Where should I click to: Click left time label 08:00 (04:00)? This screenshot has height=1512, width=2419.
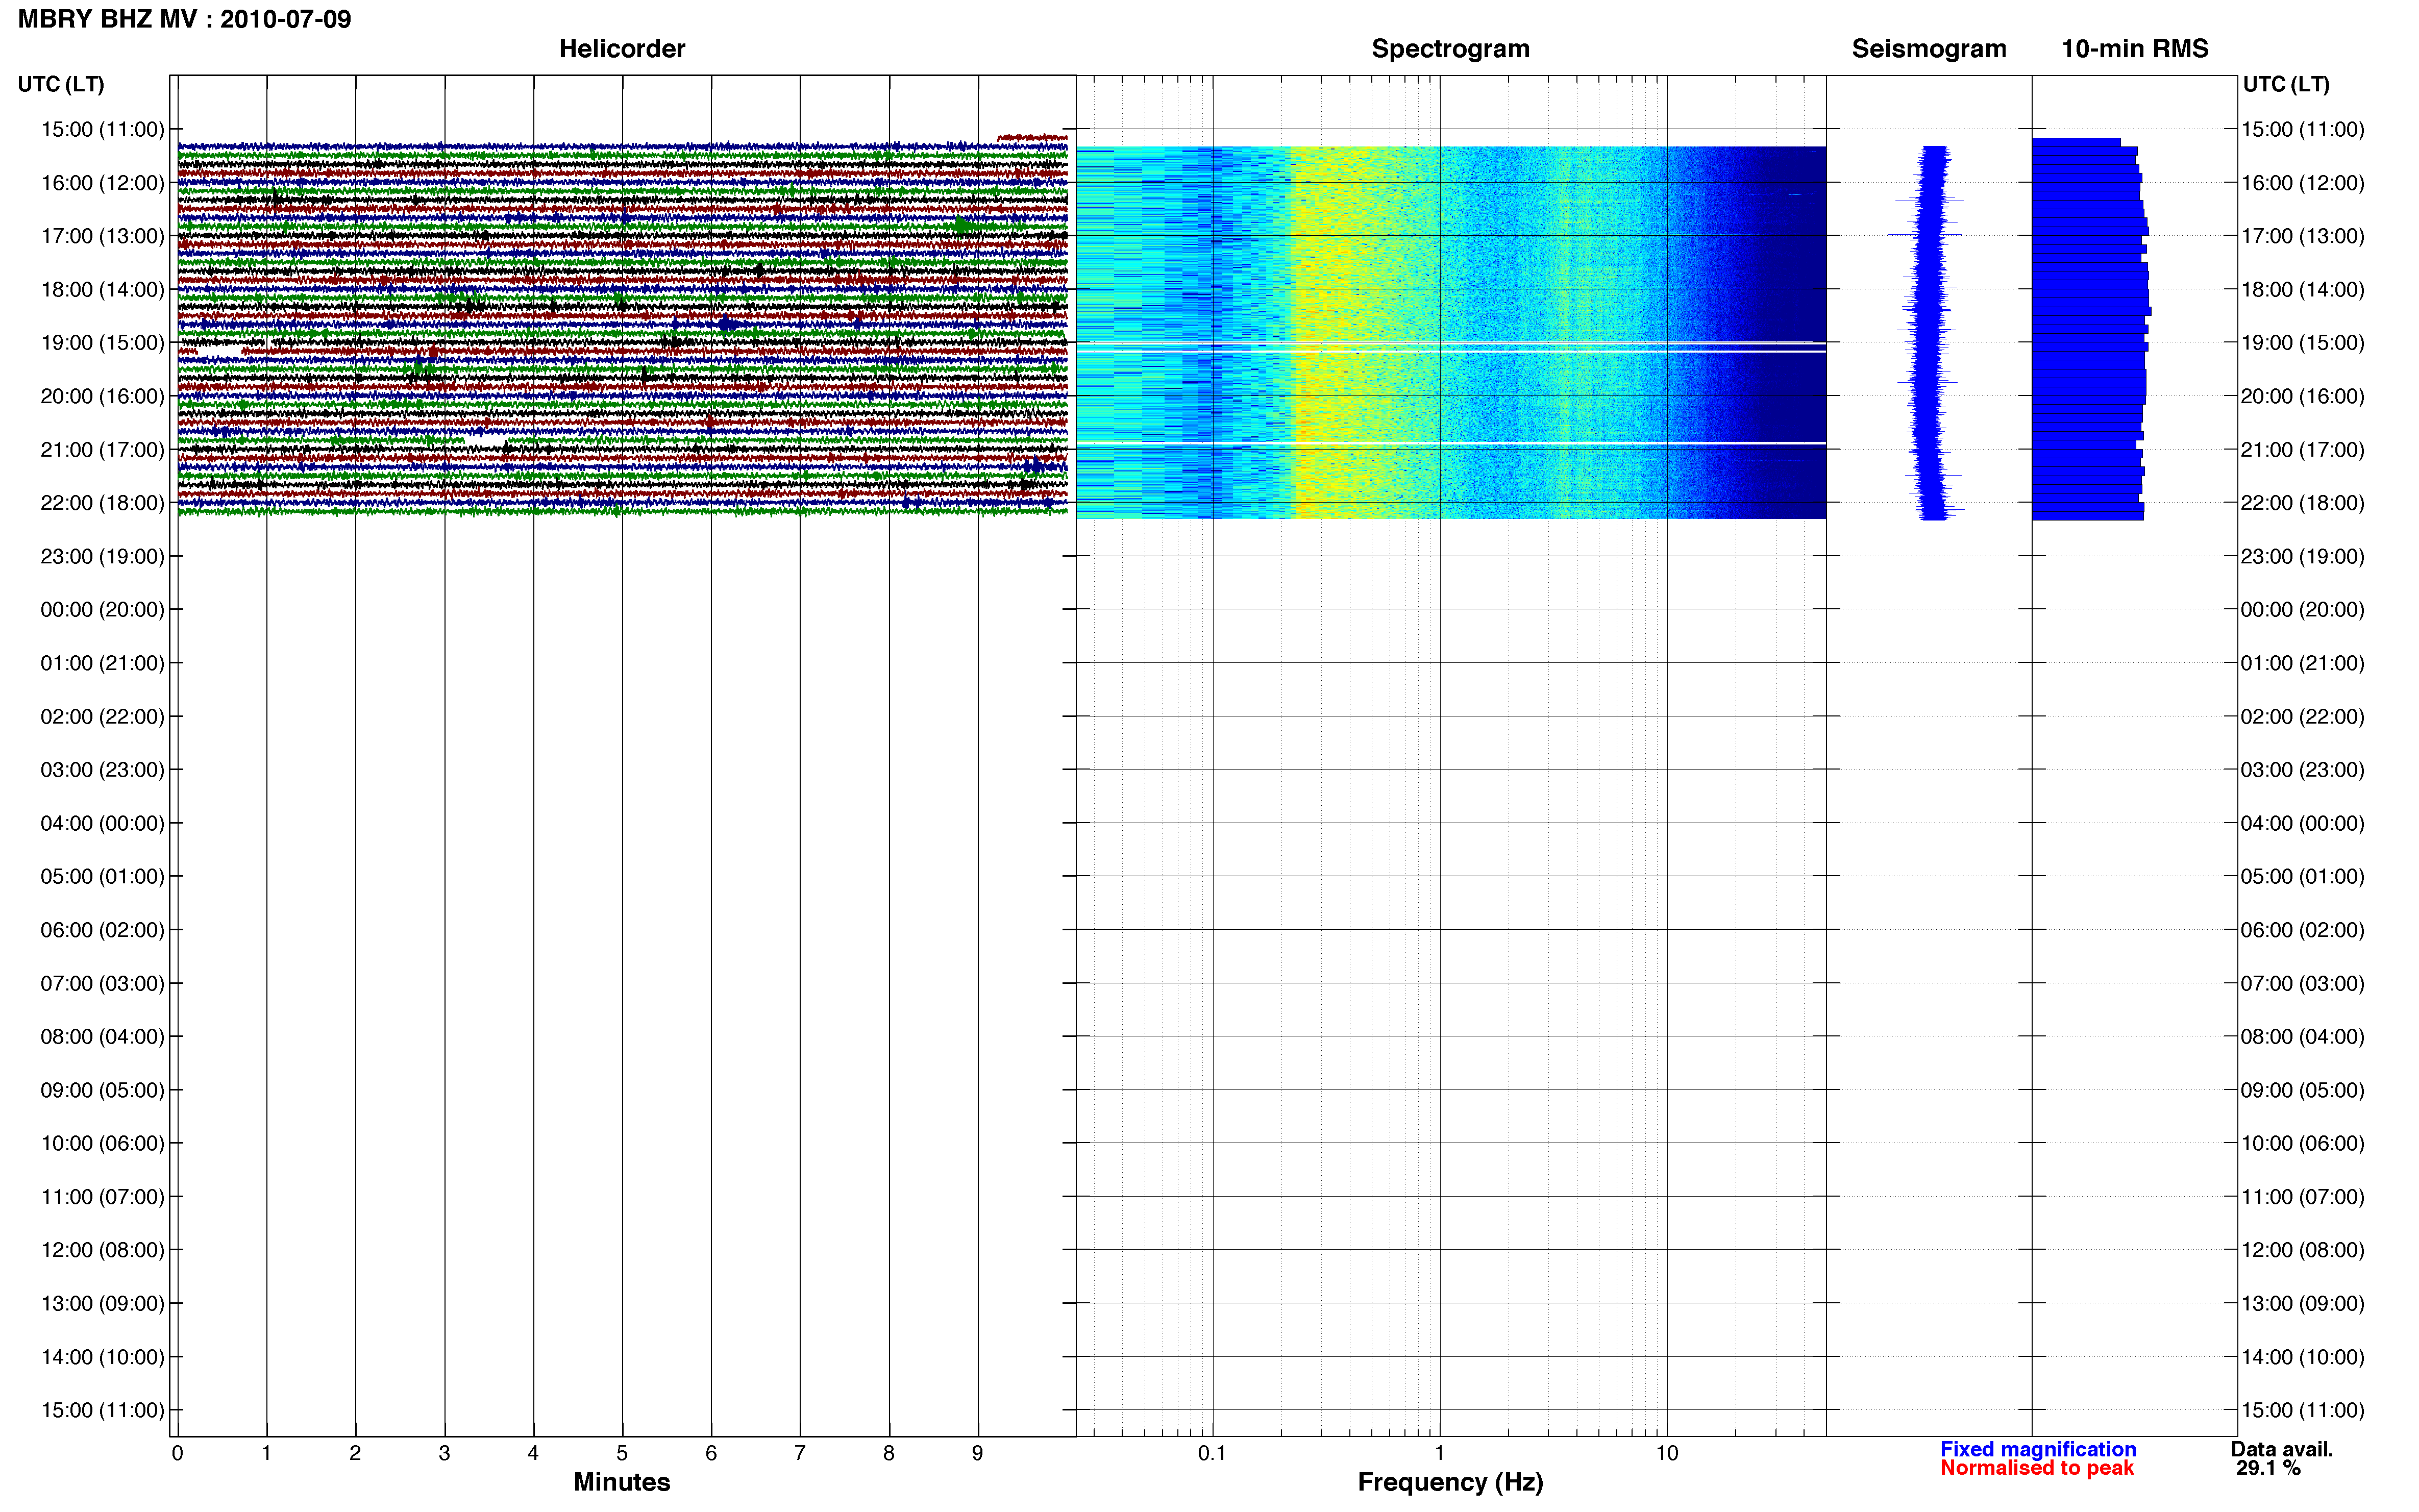point(102,1037)
